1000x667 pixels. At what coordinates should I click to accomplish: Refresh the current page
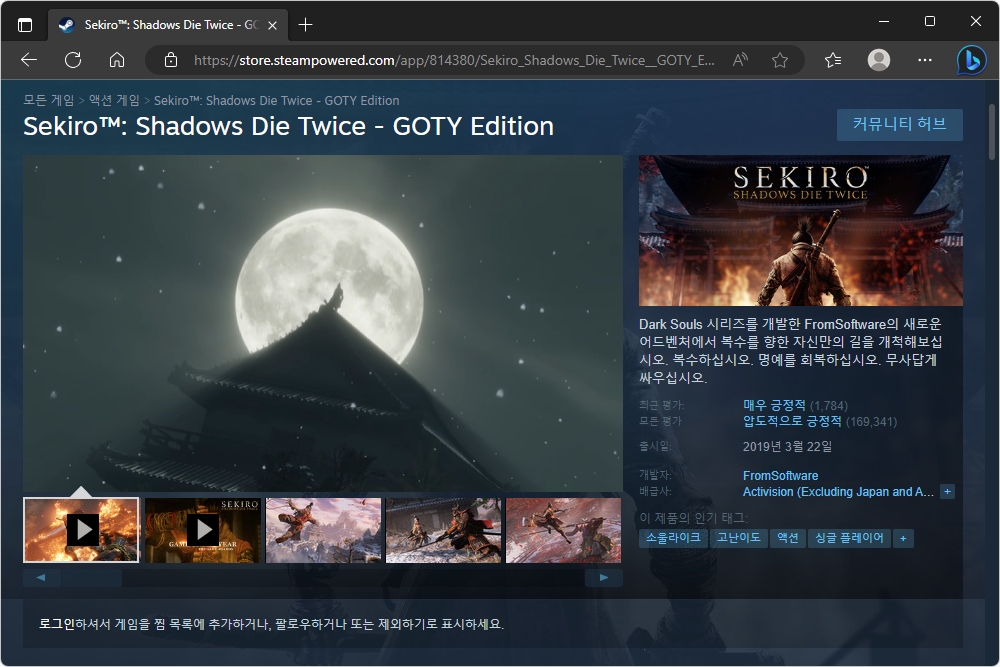[x=73, y=60]
